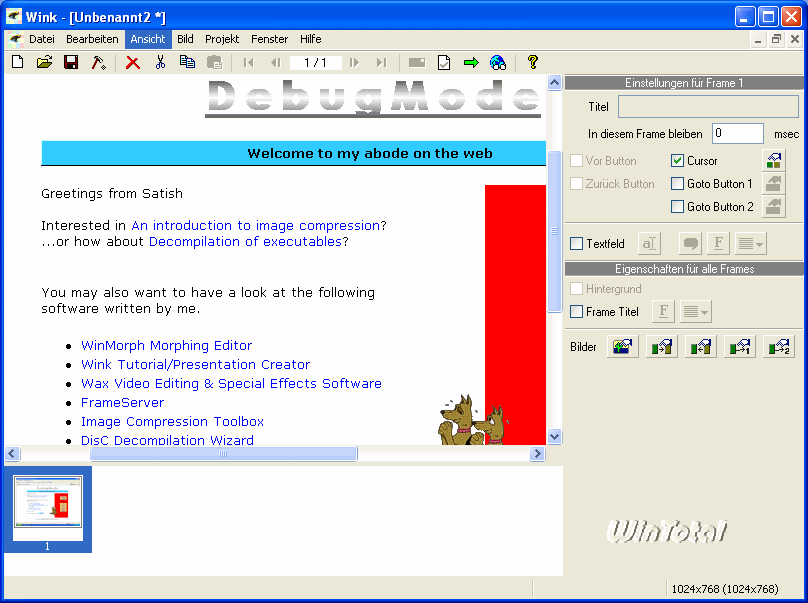The height and width of the screenshot is (603, 808).
Task: Click the gray preferences card icon
Action: [417, 62]
